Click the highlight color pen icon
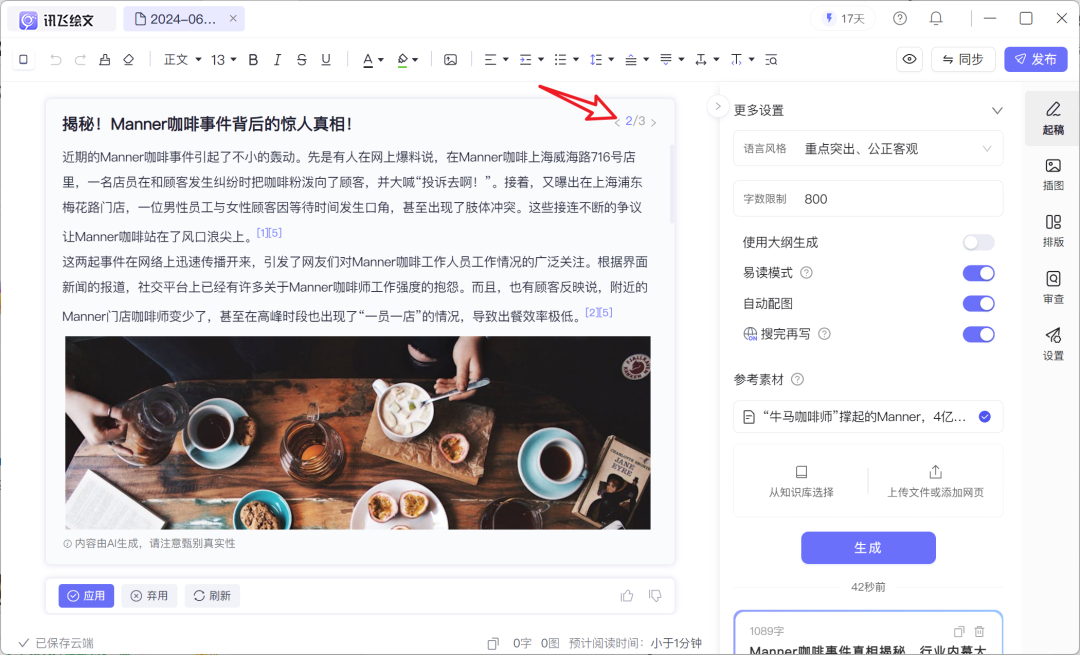1080x655 pixels. 403,60
